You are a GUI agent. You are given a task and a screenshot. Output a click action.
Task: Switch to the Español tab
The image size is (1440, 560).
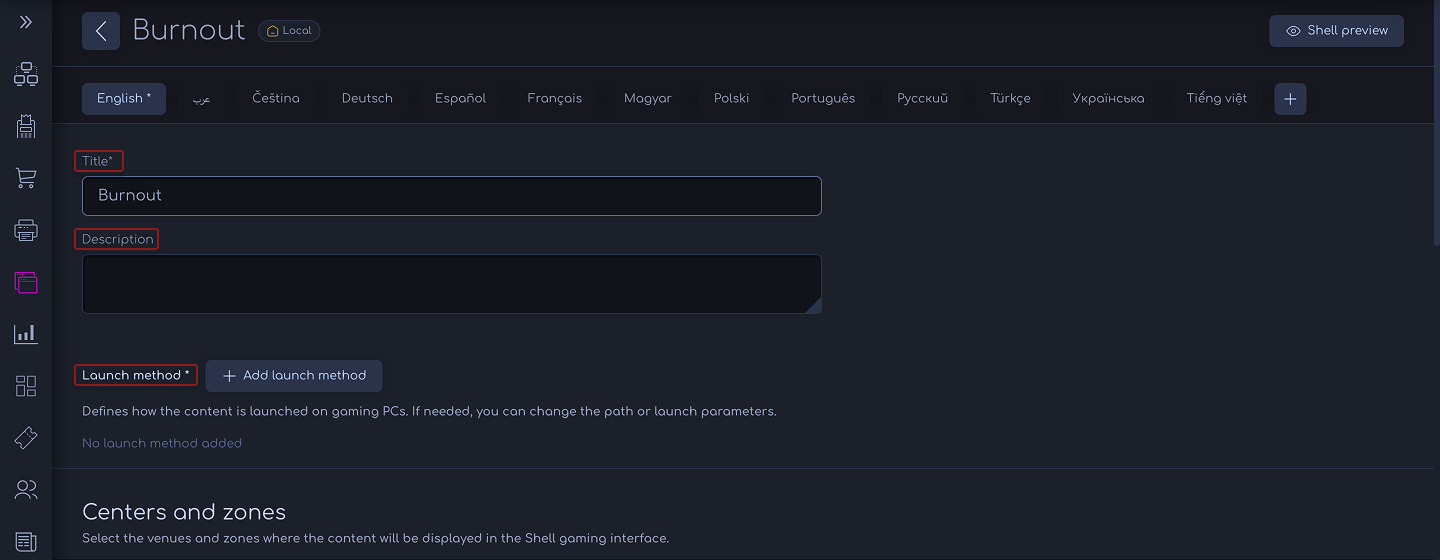pos(460,99)
